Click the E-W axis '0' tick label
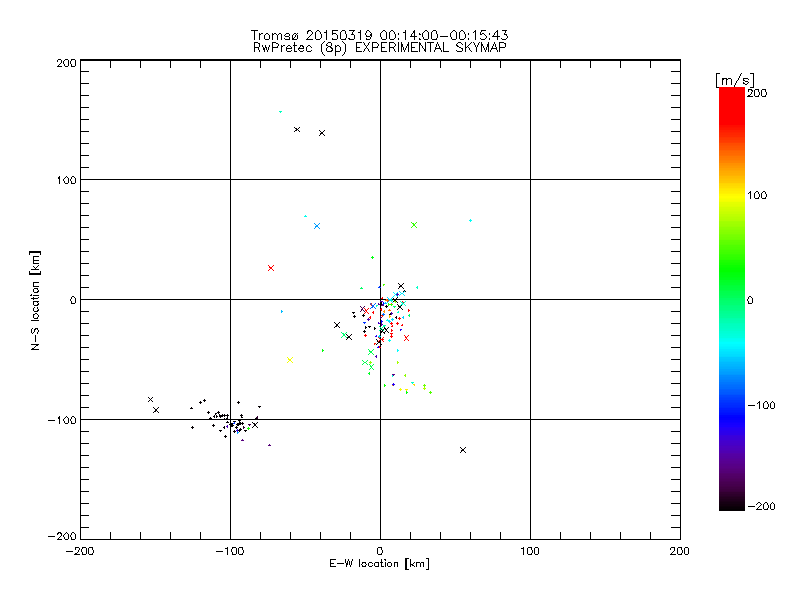800x600 pixels. point(380,551)
